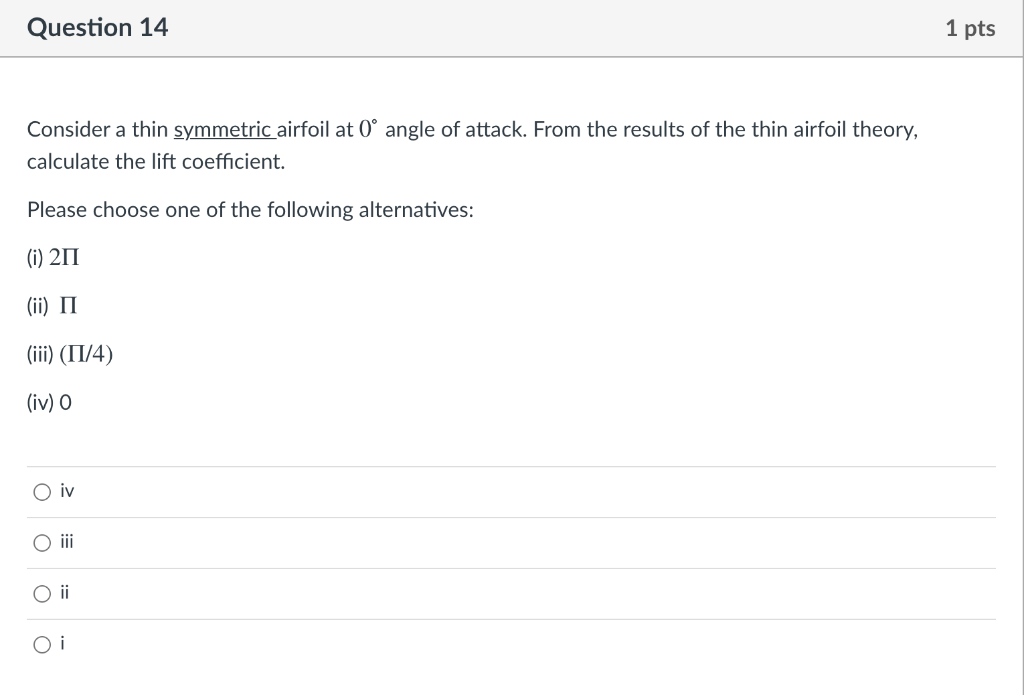Click the 'iv' answer label text
The height and width of the screenshot is (695, 1024).
[67, 491]
